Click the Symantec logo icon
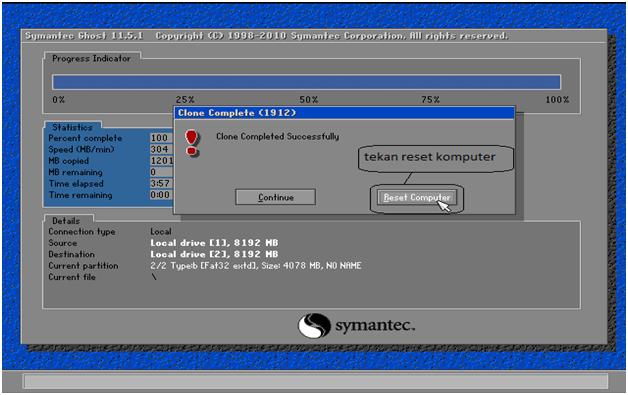The image size is (628, 395). pyautogui.click(x=314, y=326)
